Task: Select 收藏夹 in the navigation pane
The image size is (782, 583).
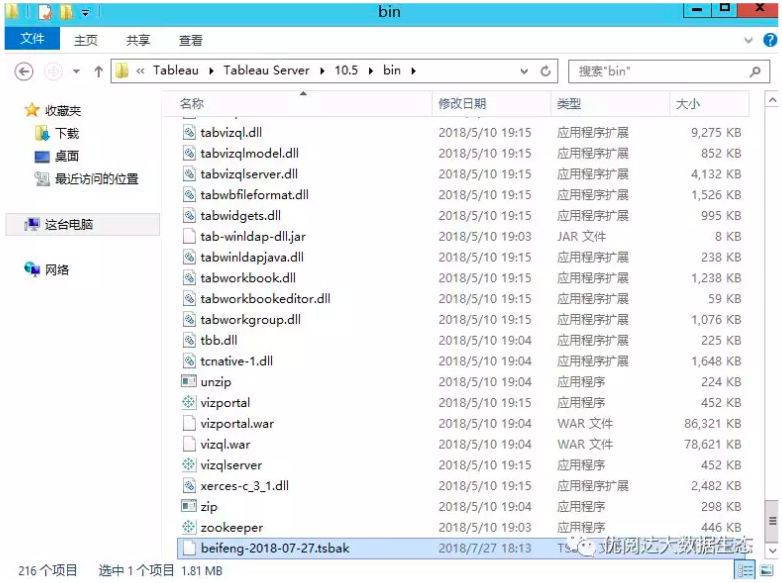Action: (63, 110)
